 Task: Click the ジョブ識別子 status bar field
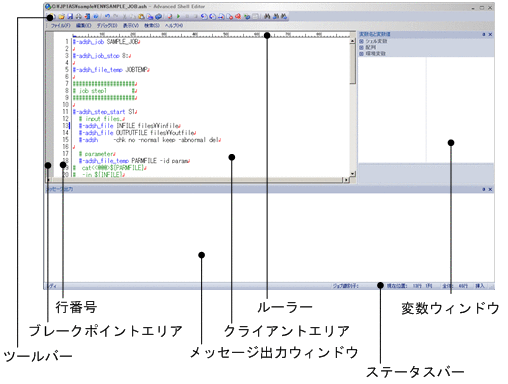coord(345,286)
